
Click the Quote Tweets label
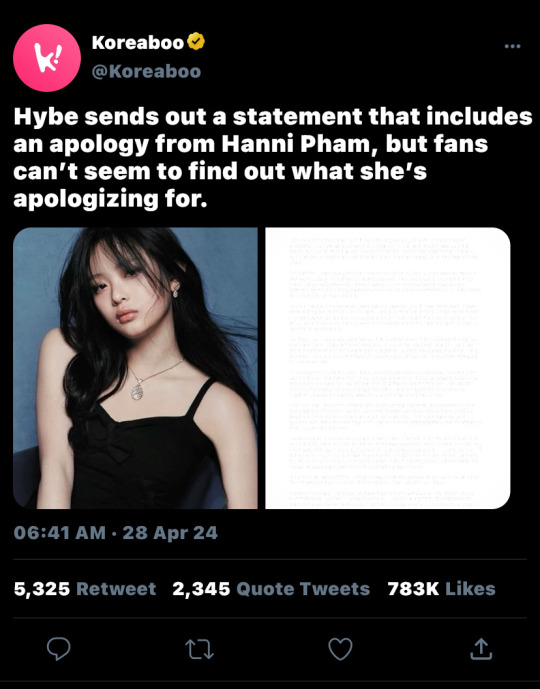click(x=303, y=589)
